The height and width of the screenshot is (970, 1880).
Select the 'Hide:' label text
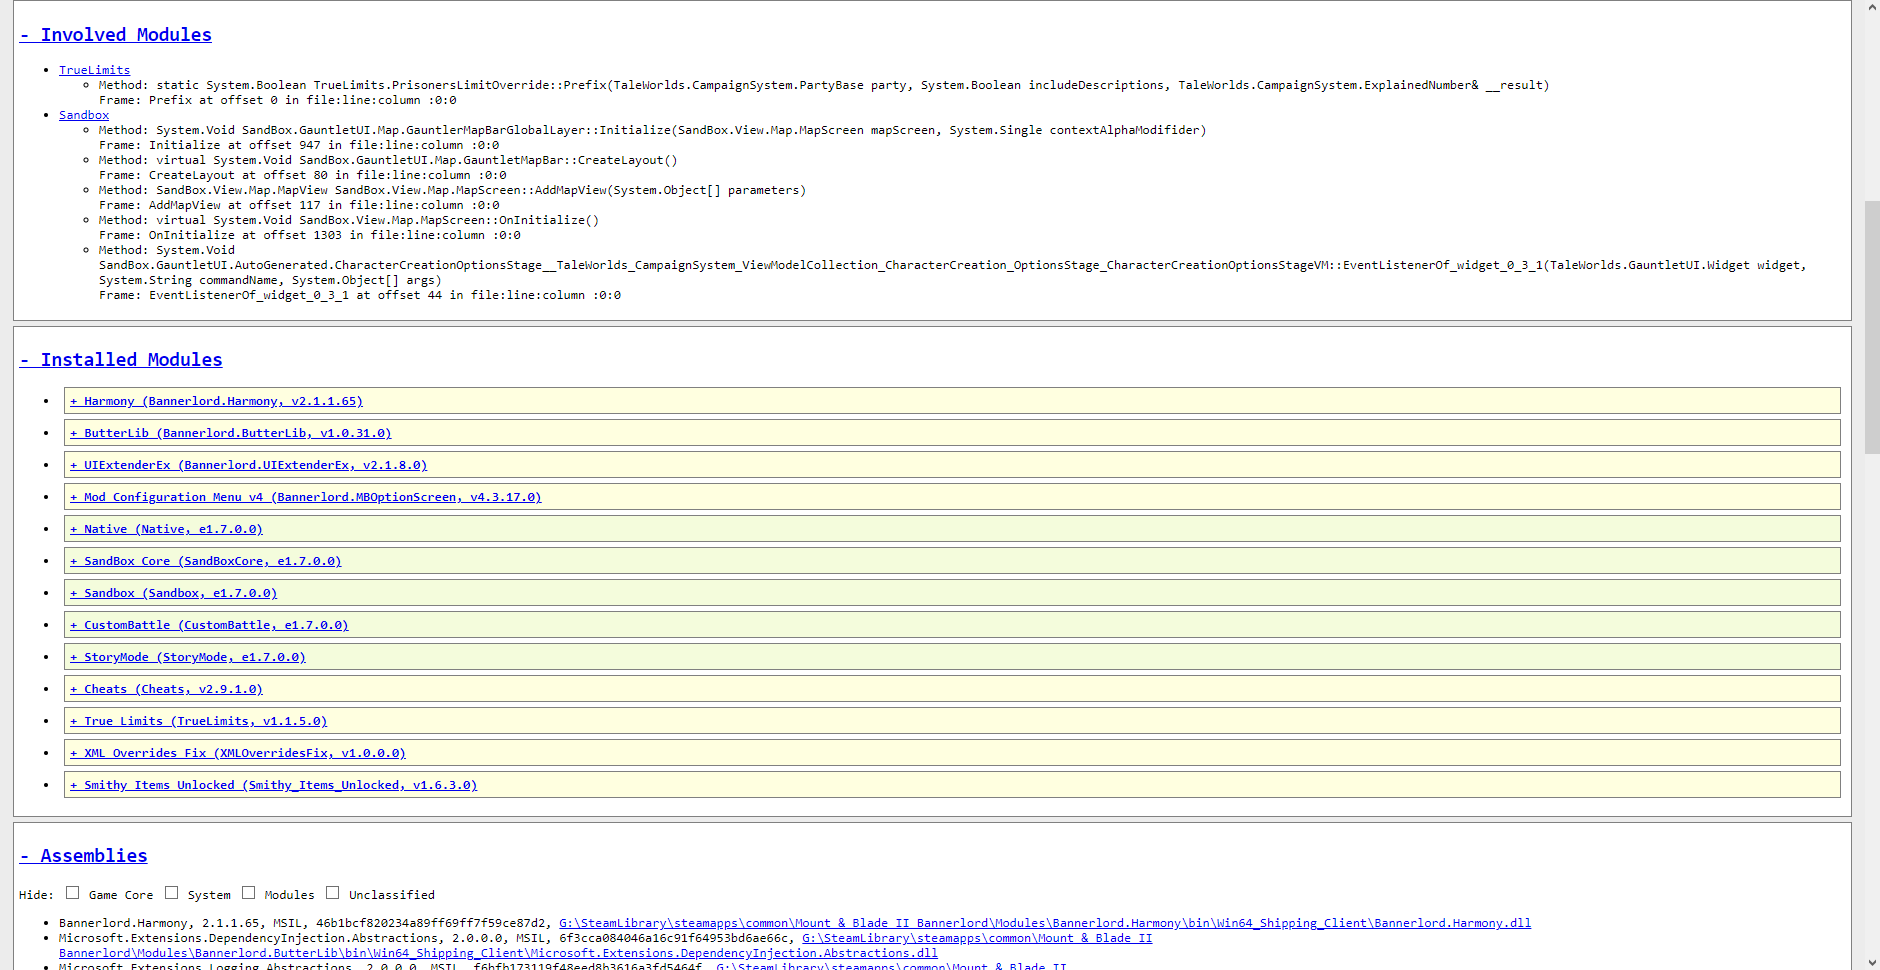pyautogui.click(x=36, y=895)
